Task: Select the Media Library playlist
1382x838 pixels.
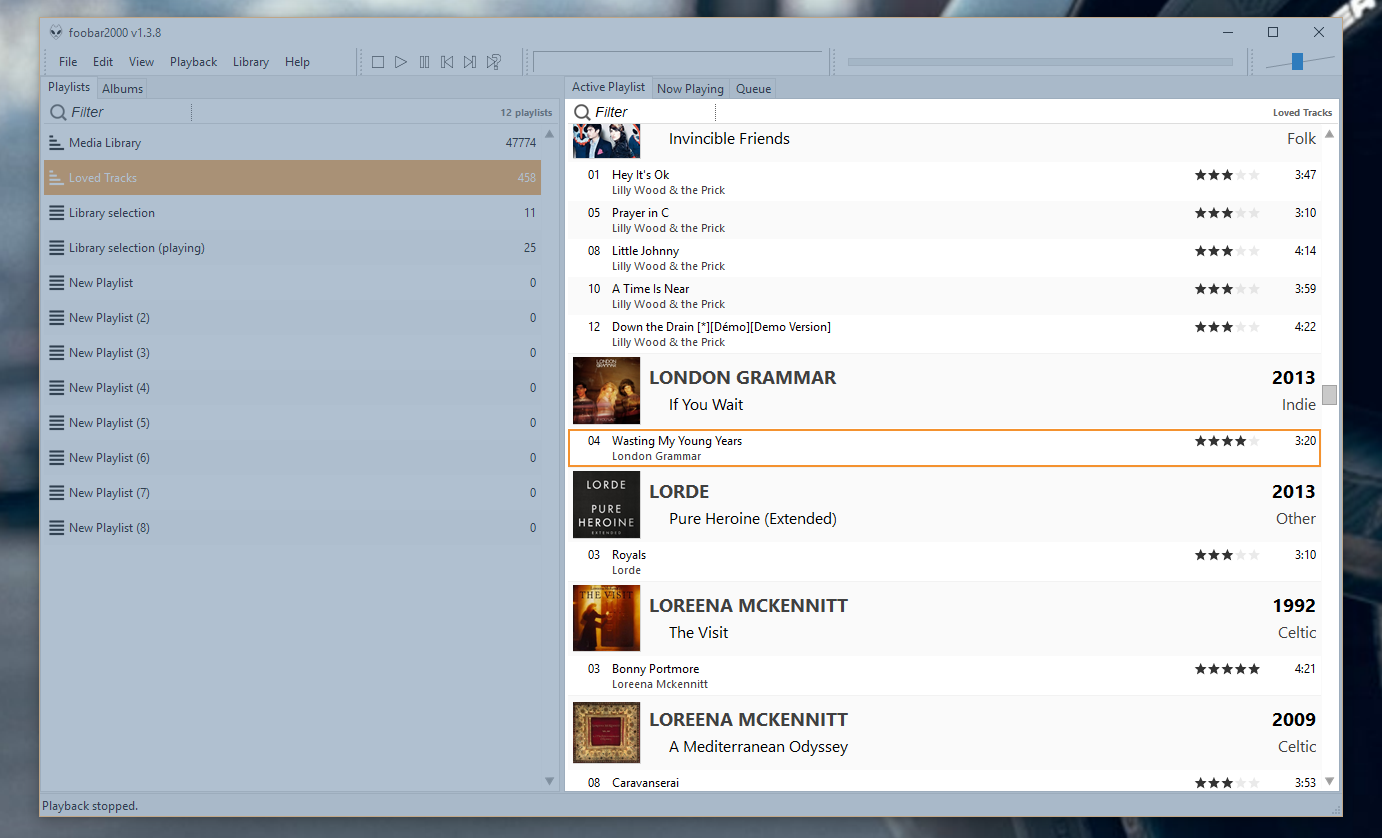Action: pos(292,143)
